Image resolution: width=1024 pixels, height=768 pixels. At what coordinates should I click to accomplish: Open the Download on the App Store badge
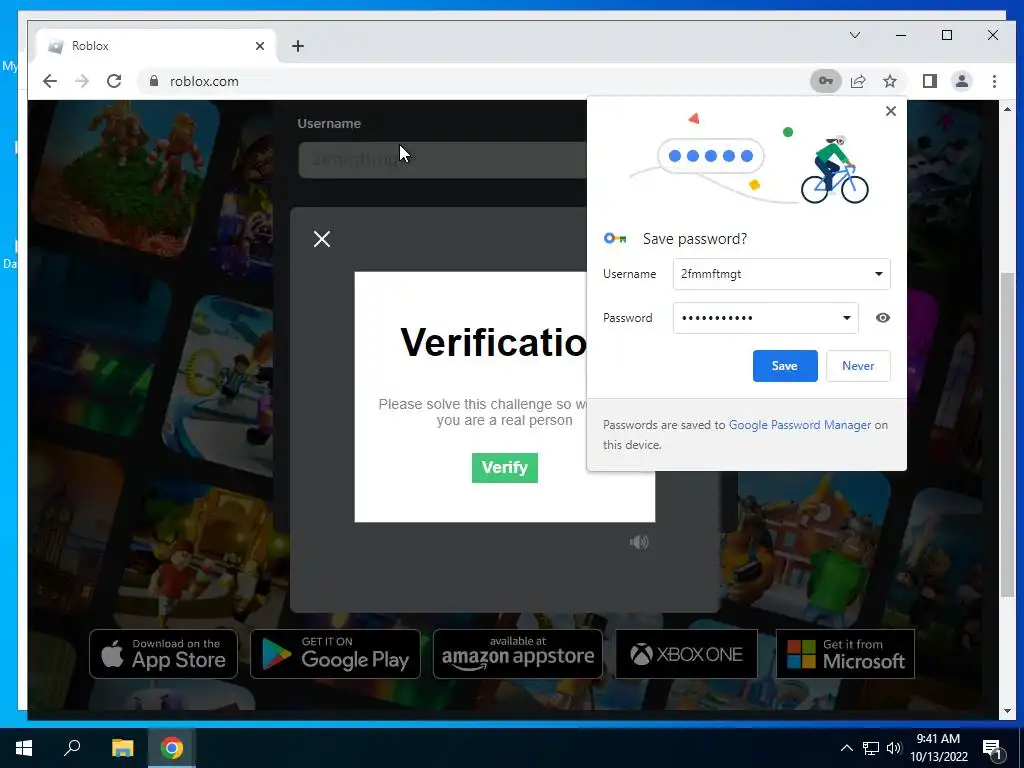pos(163,654)
